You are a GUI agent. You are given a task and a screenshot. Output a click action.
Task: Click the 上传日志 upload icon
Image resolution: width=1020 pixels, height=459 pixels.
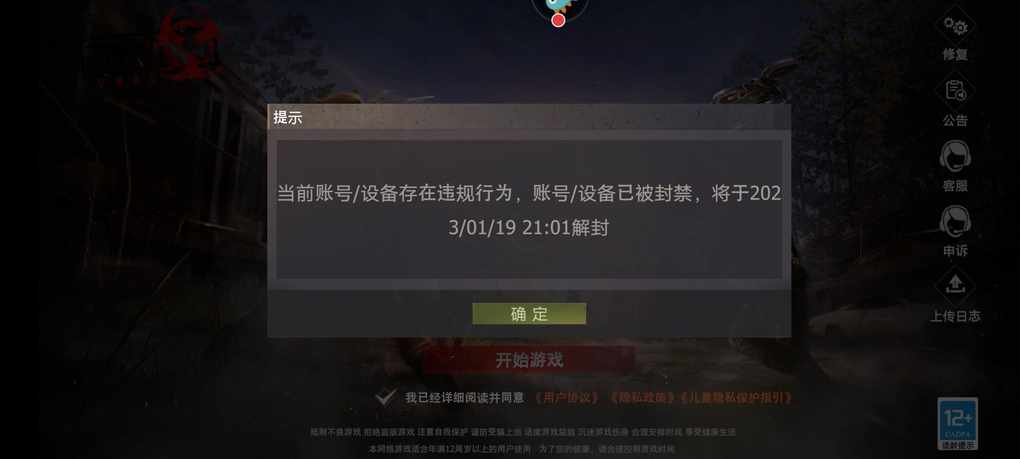pos(955,286)
